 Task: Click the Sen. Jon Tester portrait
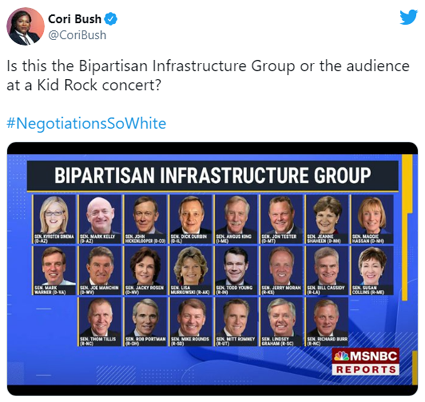click(x=282, y=219)
